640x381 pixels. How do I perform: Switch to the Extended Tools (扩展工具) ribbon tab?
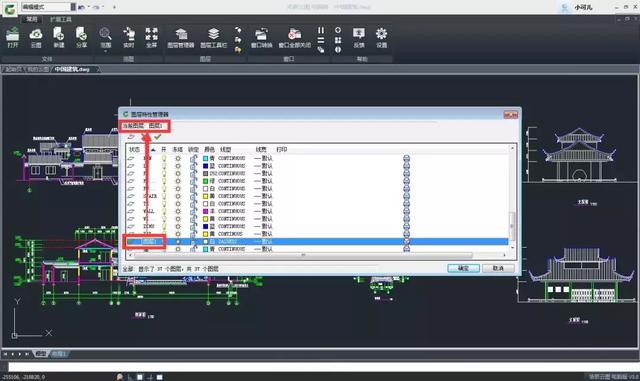point(61,19)
